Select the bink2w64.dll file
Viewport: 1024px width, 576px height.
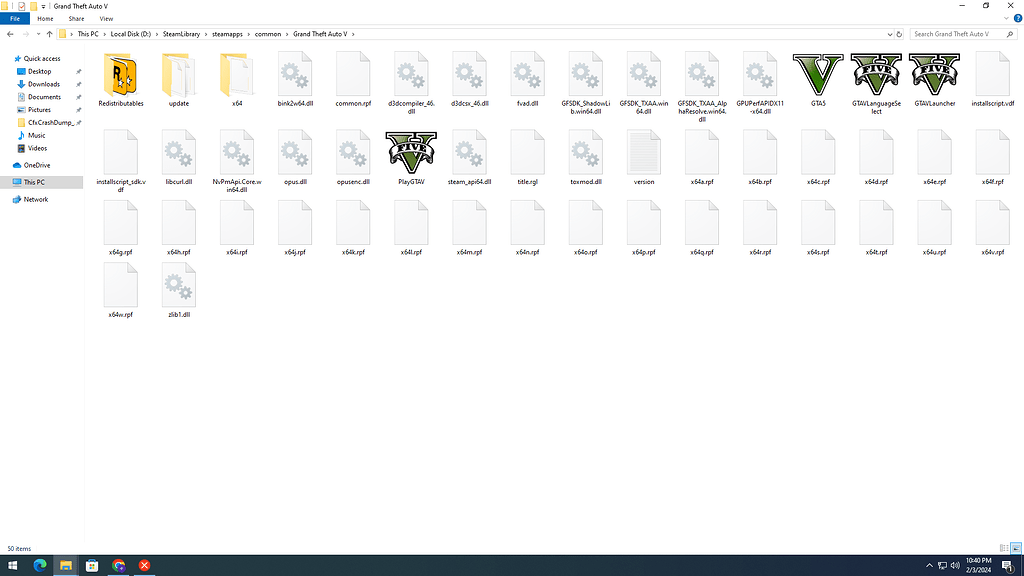click(x=295, y=80)
